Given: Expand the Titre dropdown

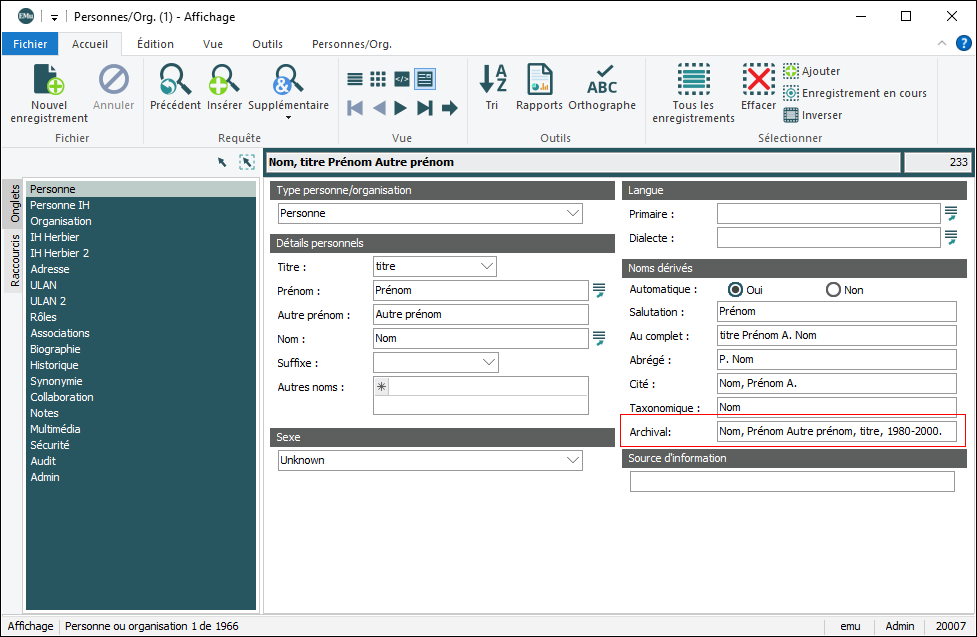Looking at the screenshot, I should point(487,267).
